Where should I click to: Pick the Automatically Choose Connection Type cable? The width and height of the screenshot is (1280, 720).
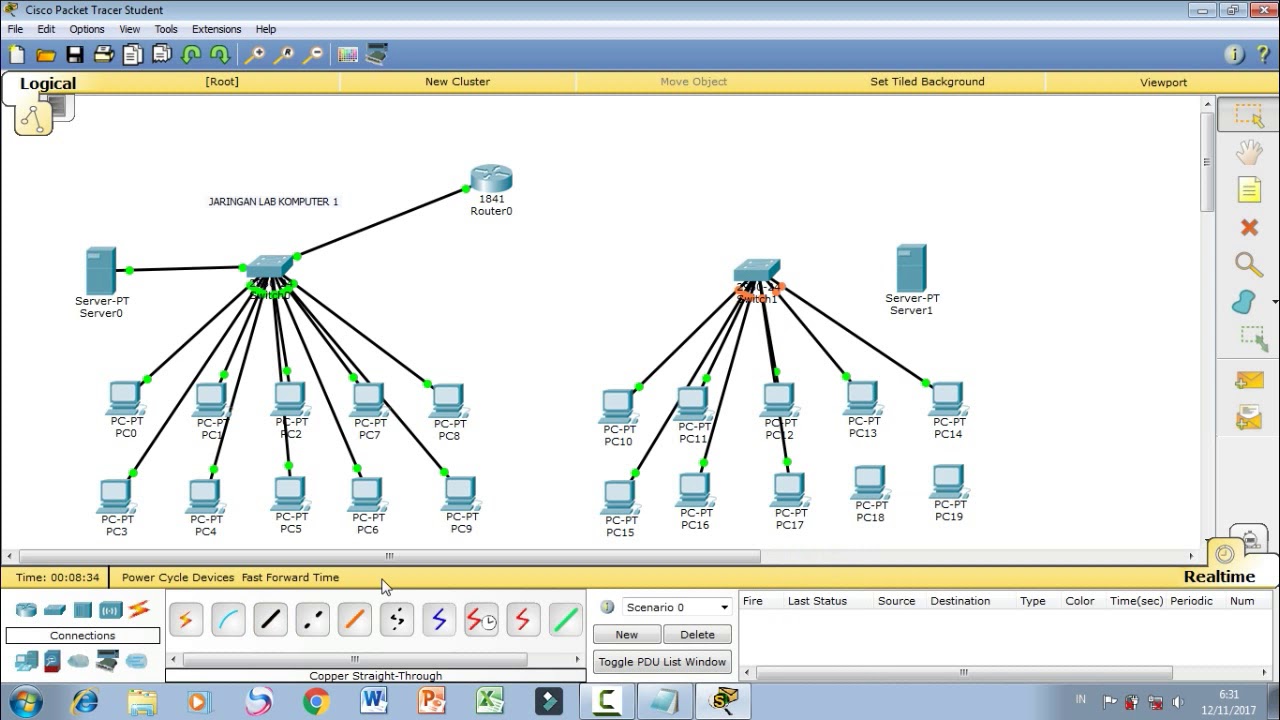pos(185,621)
